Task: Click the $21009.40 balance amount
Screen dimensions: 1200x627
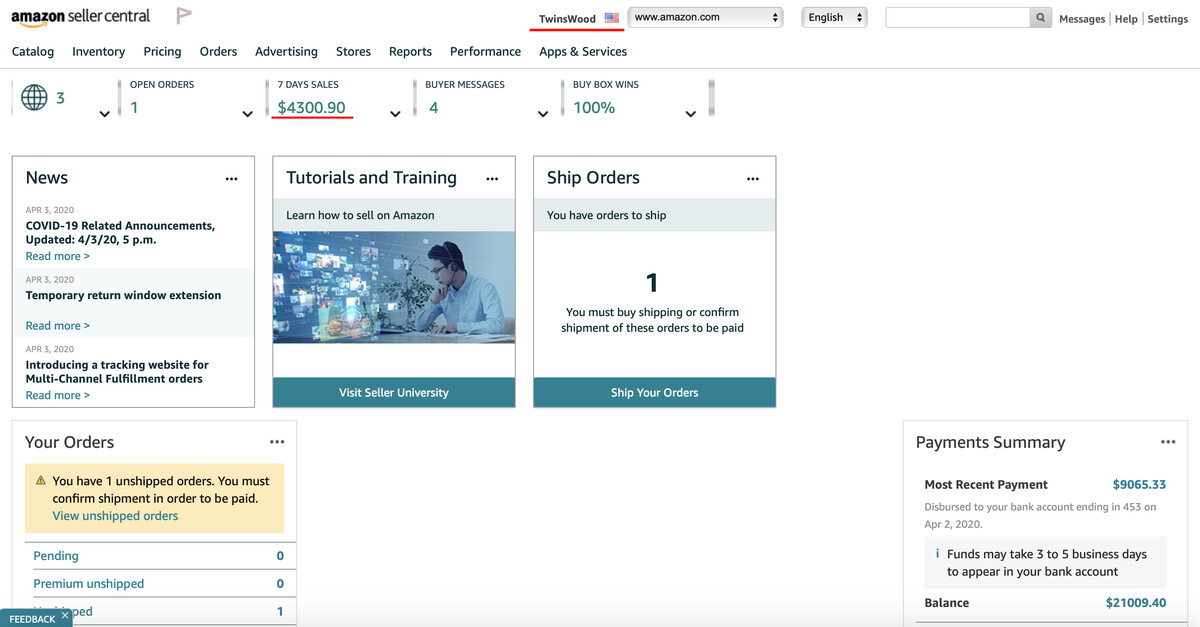Action: [1136, 602]
